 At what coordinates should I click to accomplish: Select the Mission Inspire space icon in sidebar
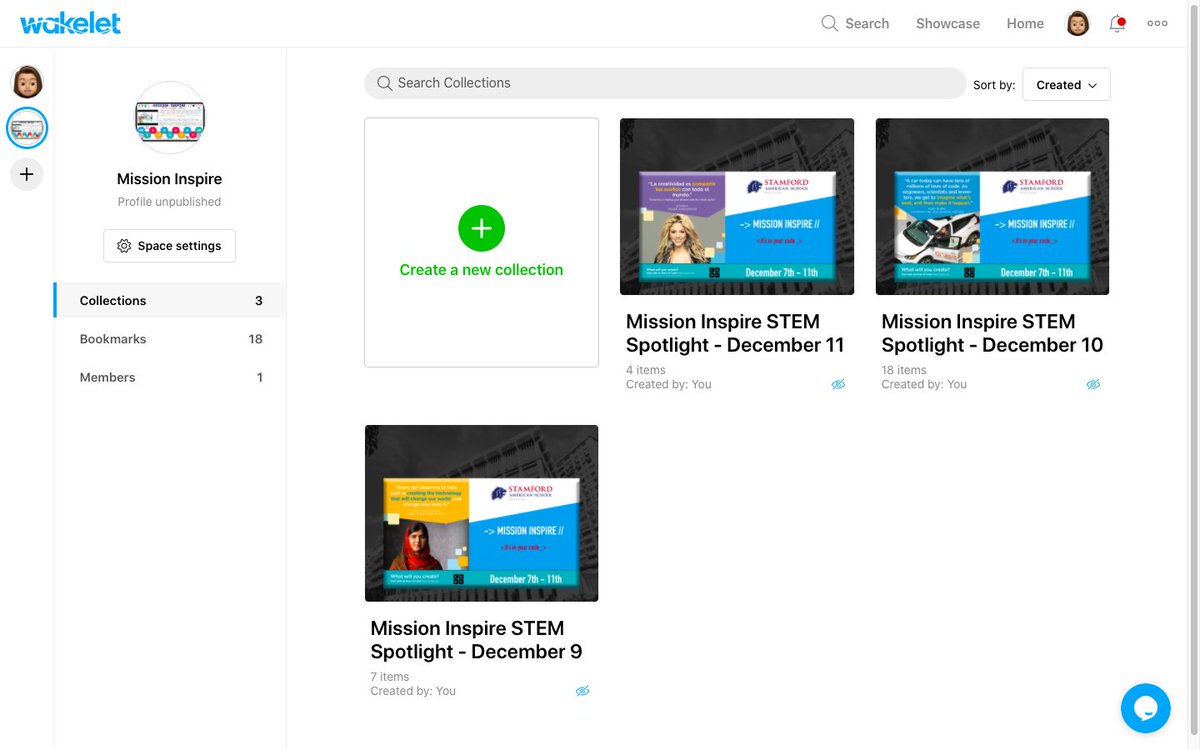tap(27, 127)
